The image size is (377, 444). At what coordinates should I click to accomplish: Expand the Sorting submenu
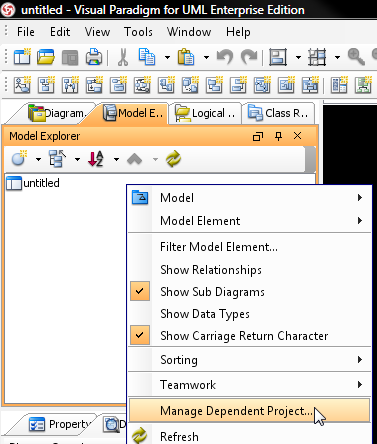[250, 360]
